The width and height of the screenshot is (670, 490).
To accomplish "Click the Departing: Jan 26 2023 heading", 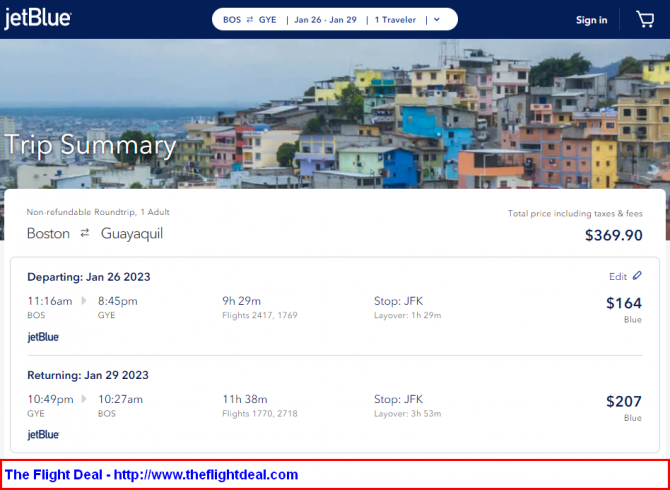I will [x=89, y=277].
